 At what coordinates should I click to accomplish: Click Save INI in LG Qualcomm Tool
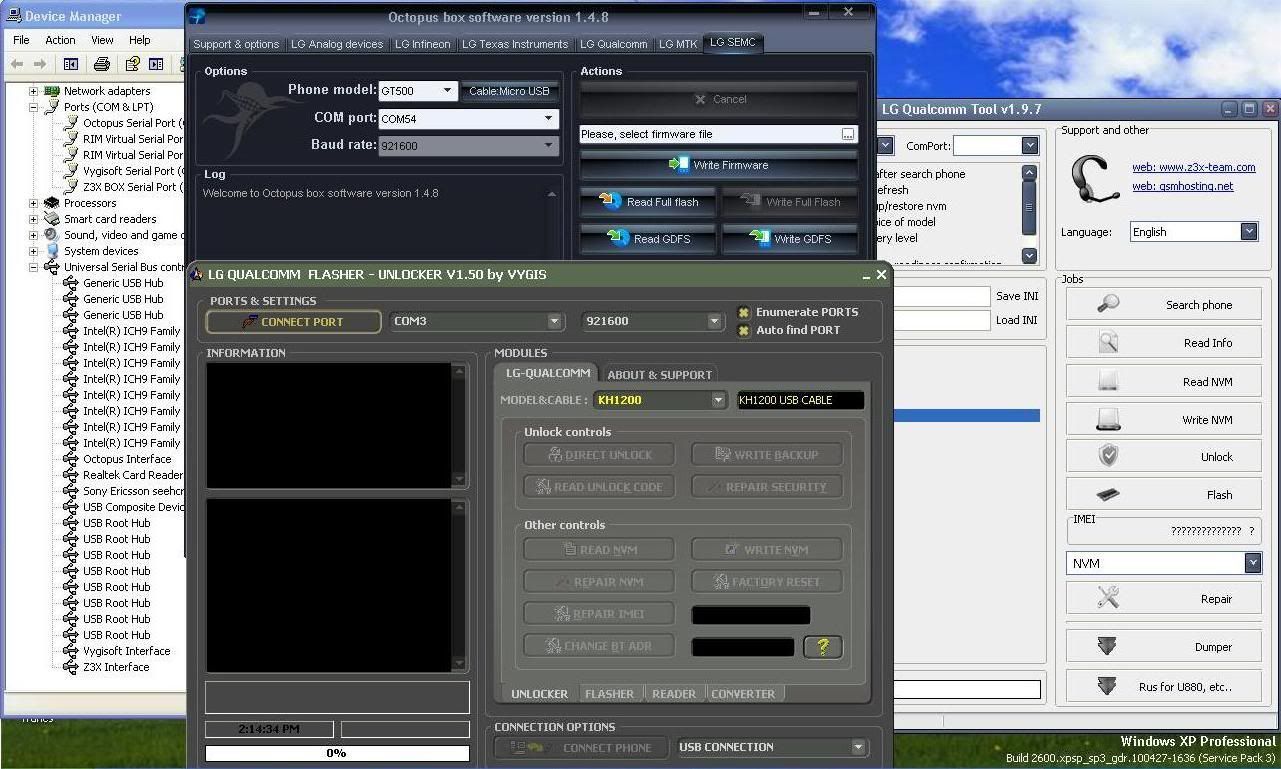[x=1016, y=296]
